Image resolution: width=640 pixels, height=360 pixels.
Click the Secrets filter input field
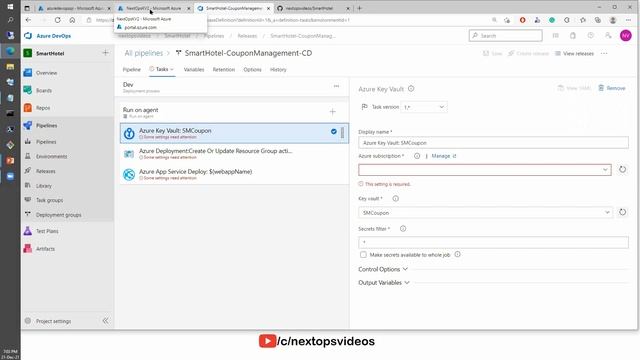coord(493,242)
